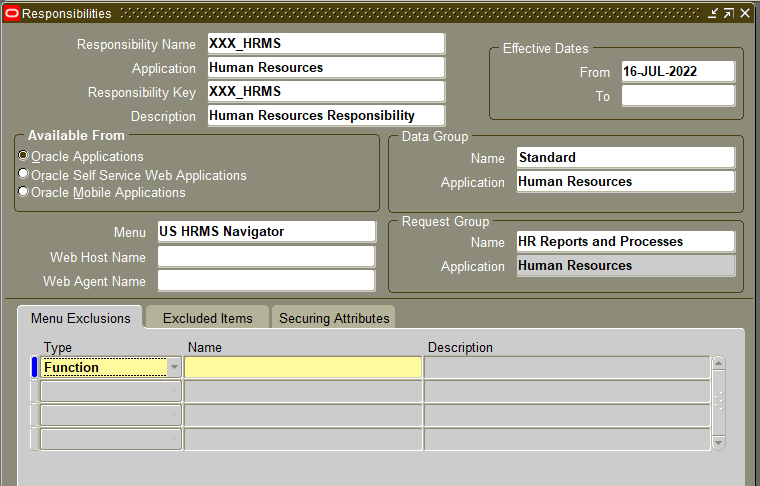Image resolution: width=760 pixels, height=486 pixels.
Task: Click the second row Name cell
Action: (303, 392)
